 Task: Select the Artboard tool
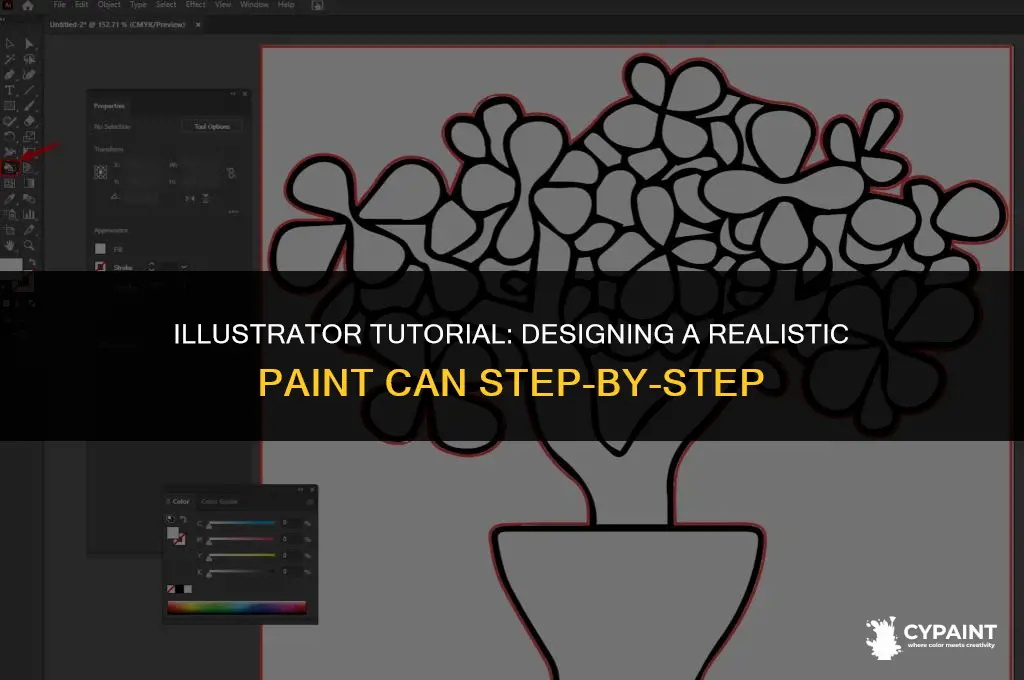point(10,230)
